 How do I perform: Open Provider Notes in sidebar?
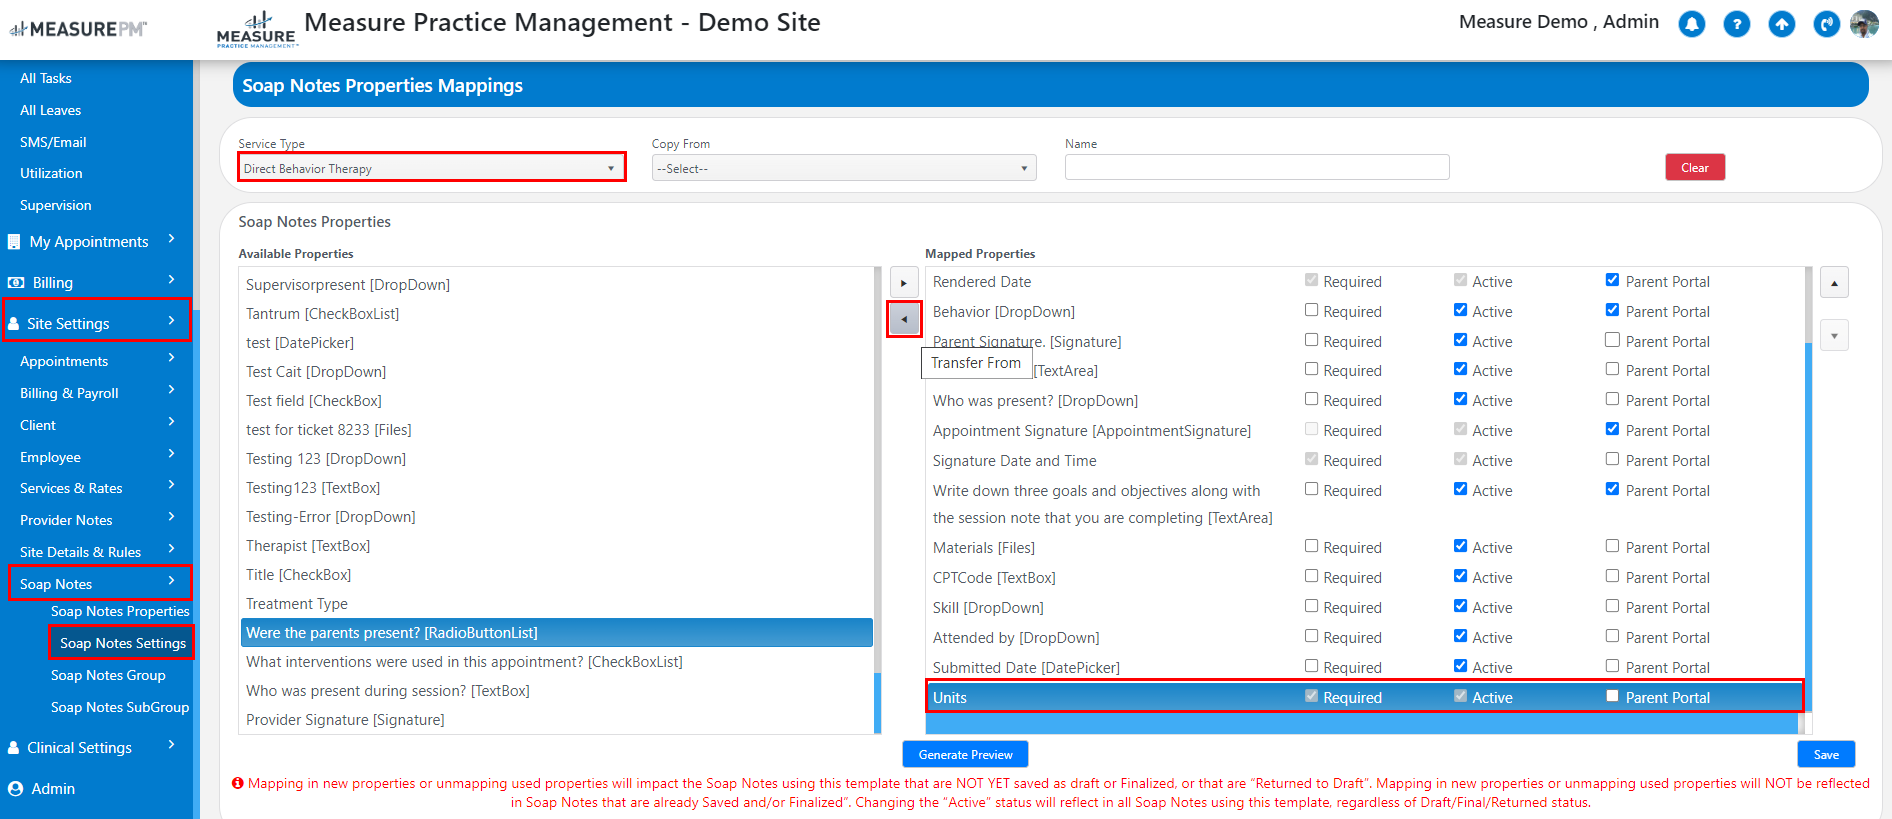pos(66,521)
